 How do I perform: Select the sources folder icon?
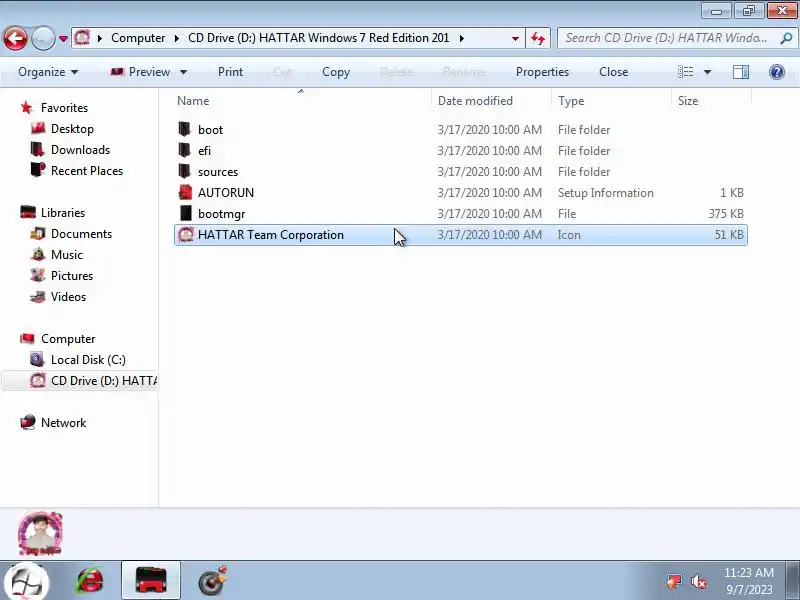[x=185, y=171]
